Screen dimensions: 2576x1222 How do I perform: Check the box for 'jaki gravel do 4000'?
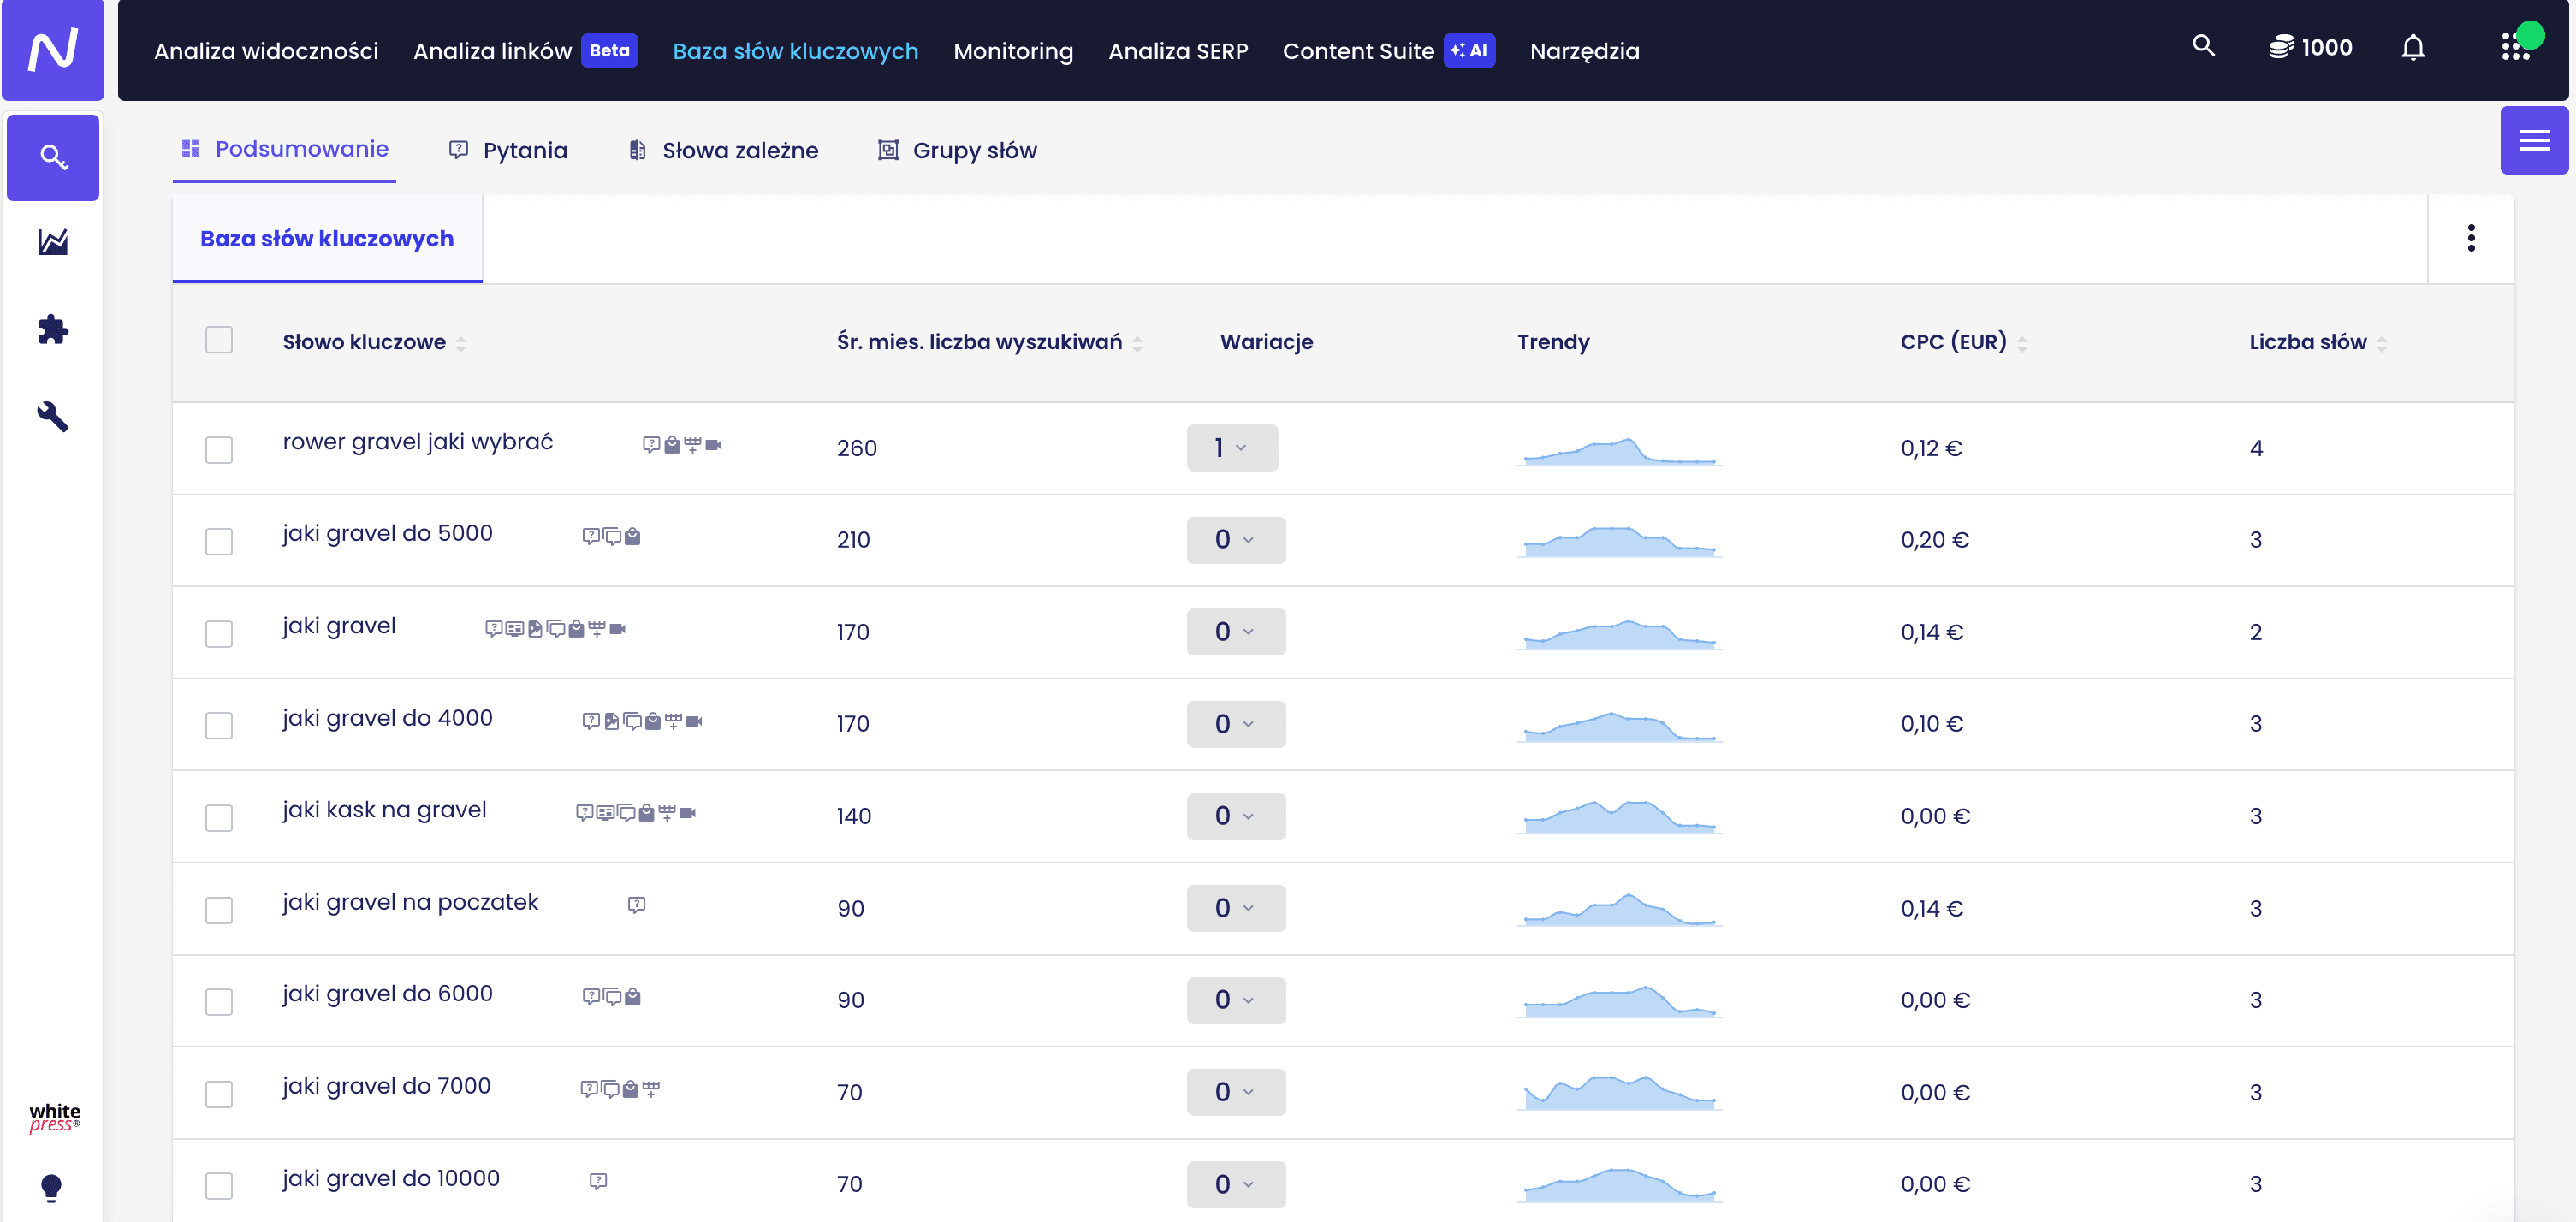(x=219, y=725)
